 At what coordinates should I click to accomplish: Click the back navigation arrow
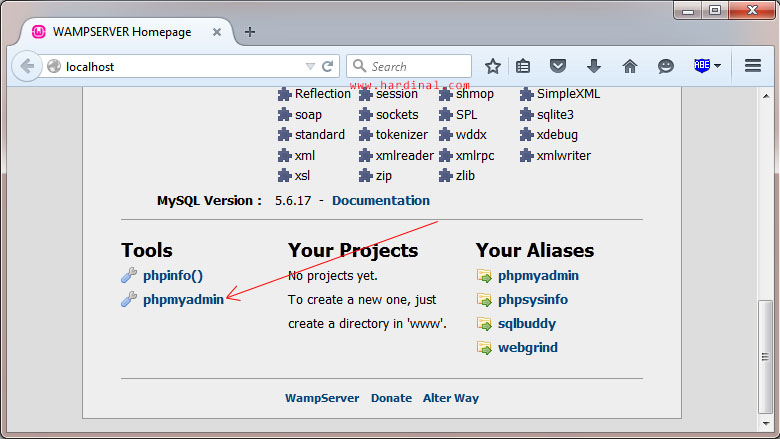pyautogui.click(x=27, y=66)
